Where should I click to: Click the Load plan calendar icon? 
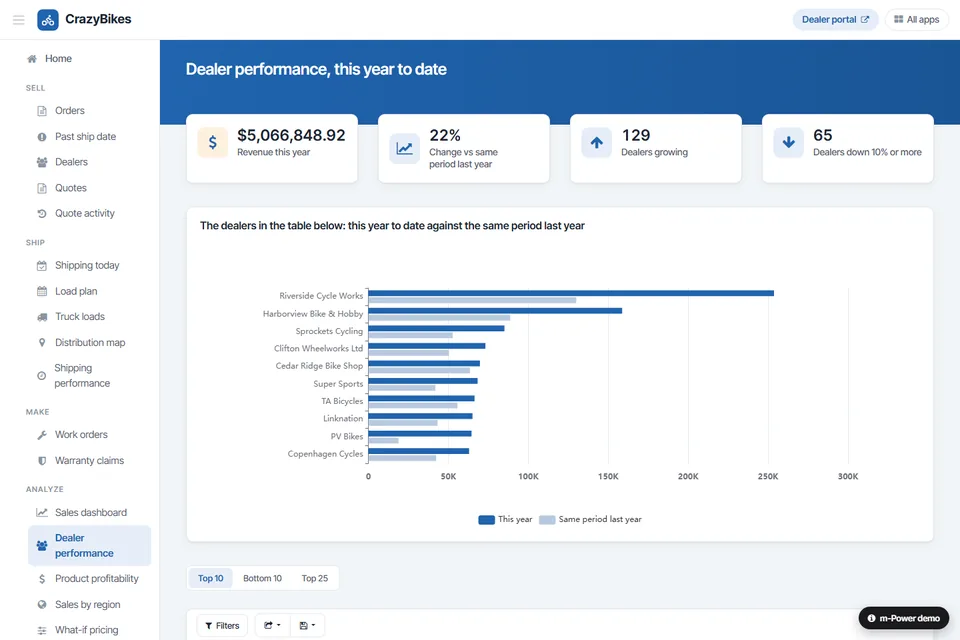click(x=42, y=292)
